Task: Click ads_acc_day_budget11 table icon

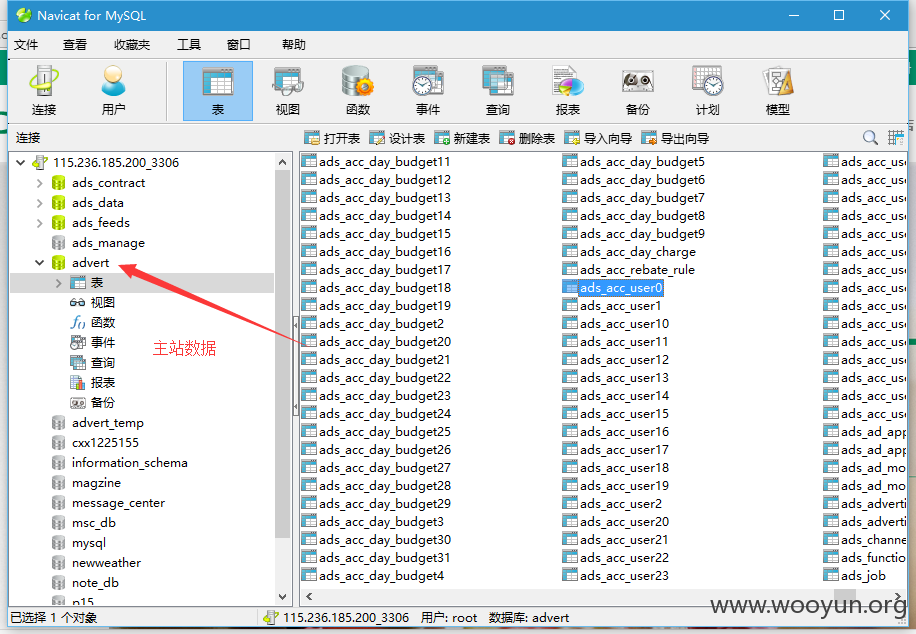Action: [309, 161]
